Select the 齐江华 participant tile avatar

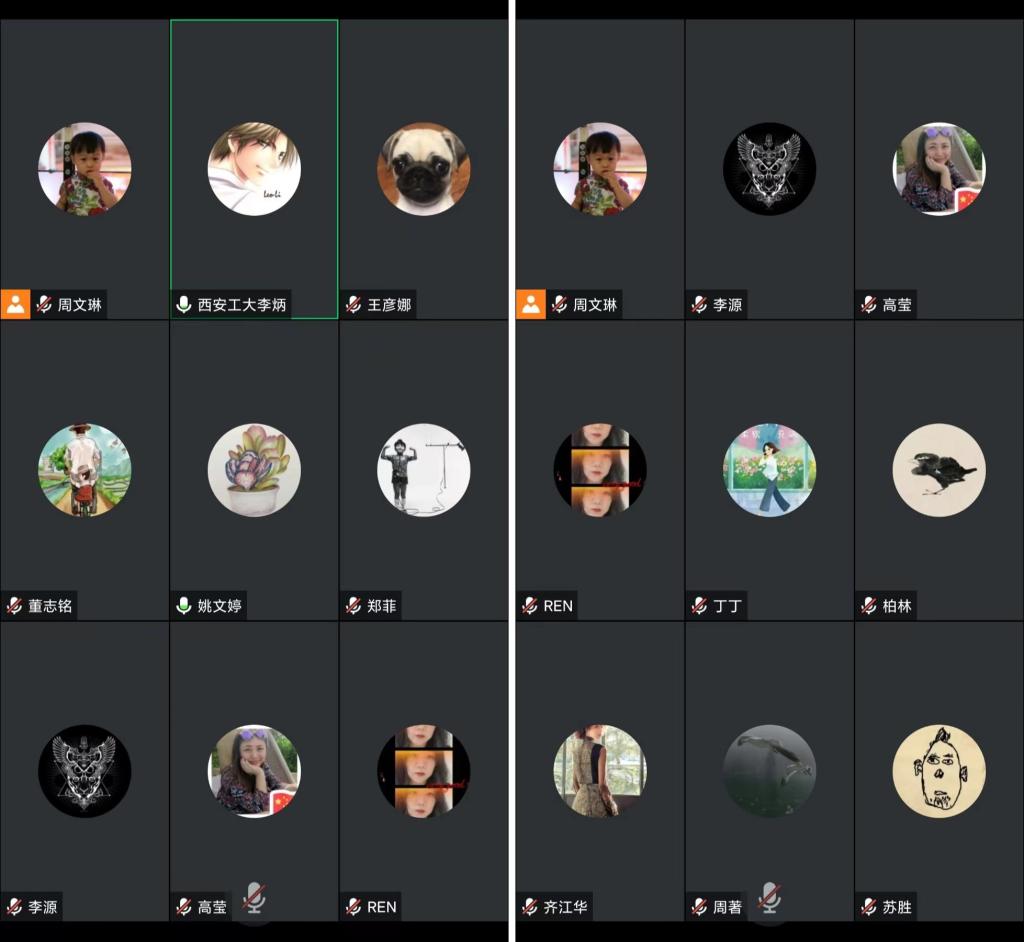coord(600,771)
